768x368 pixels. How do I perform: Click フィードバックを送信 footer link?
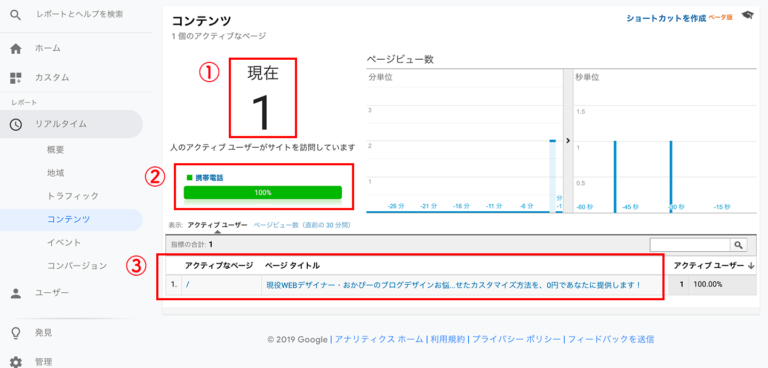point(611,339)
